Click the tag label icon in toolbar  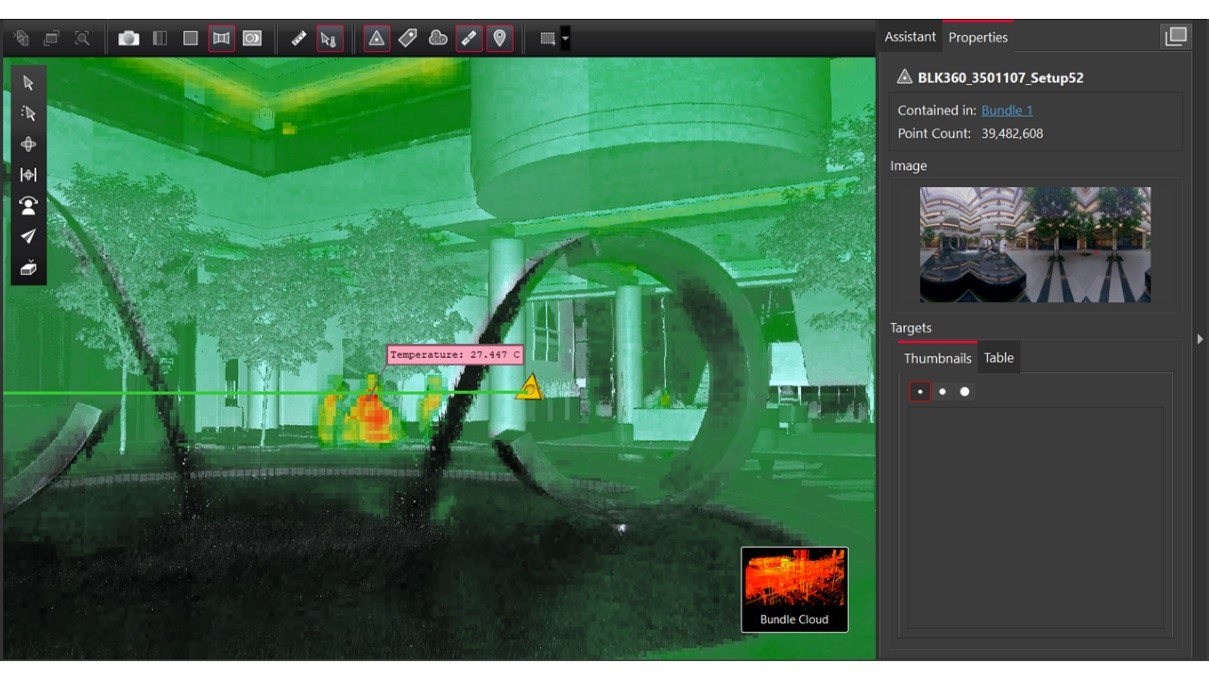click(x=407, y=38)
